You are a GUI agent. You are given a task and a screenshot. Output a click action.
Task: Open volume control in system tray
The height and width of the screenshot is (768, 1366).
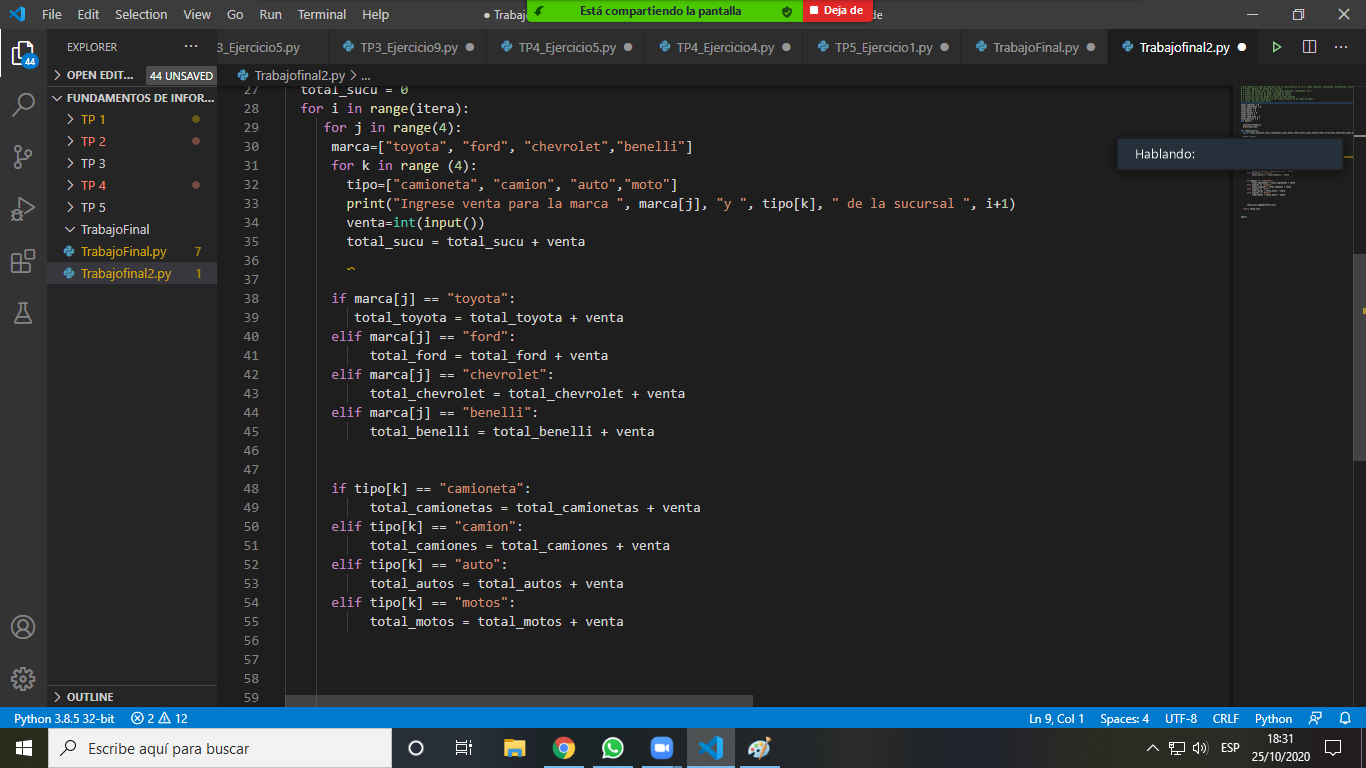[1201, 748]
